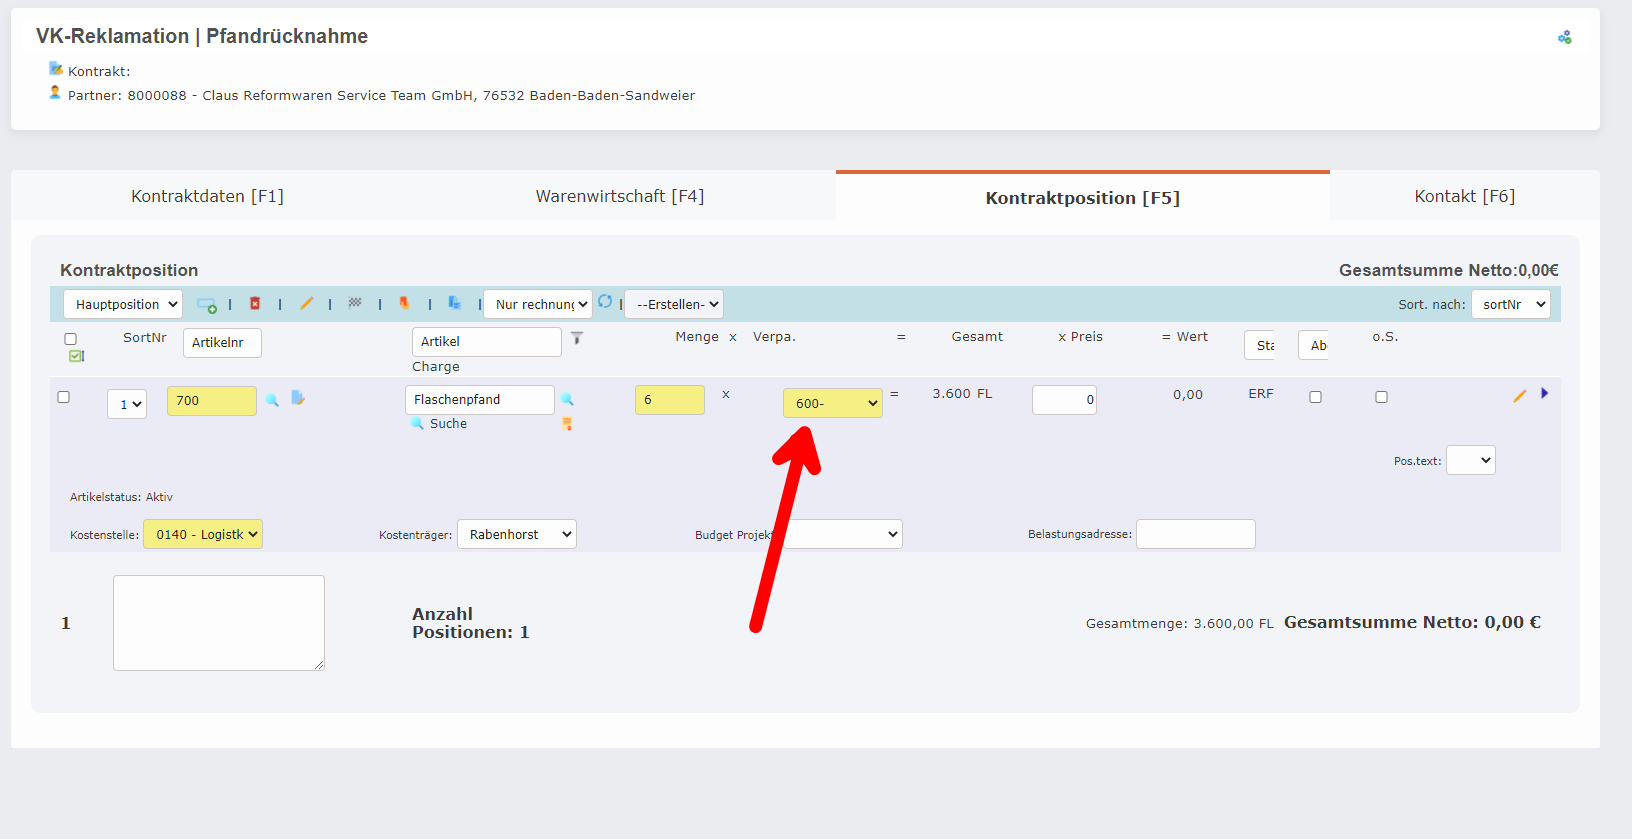Viewport: 1632px width, 839px height.
Task: Click the Menge field containing 6
Action: [670, 399]
